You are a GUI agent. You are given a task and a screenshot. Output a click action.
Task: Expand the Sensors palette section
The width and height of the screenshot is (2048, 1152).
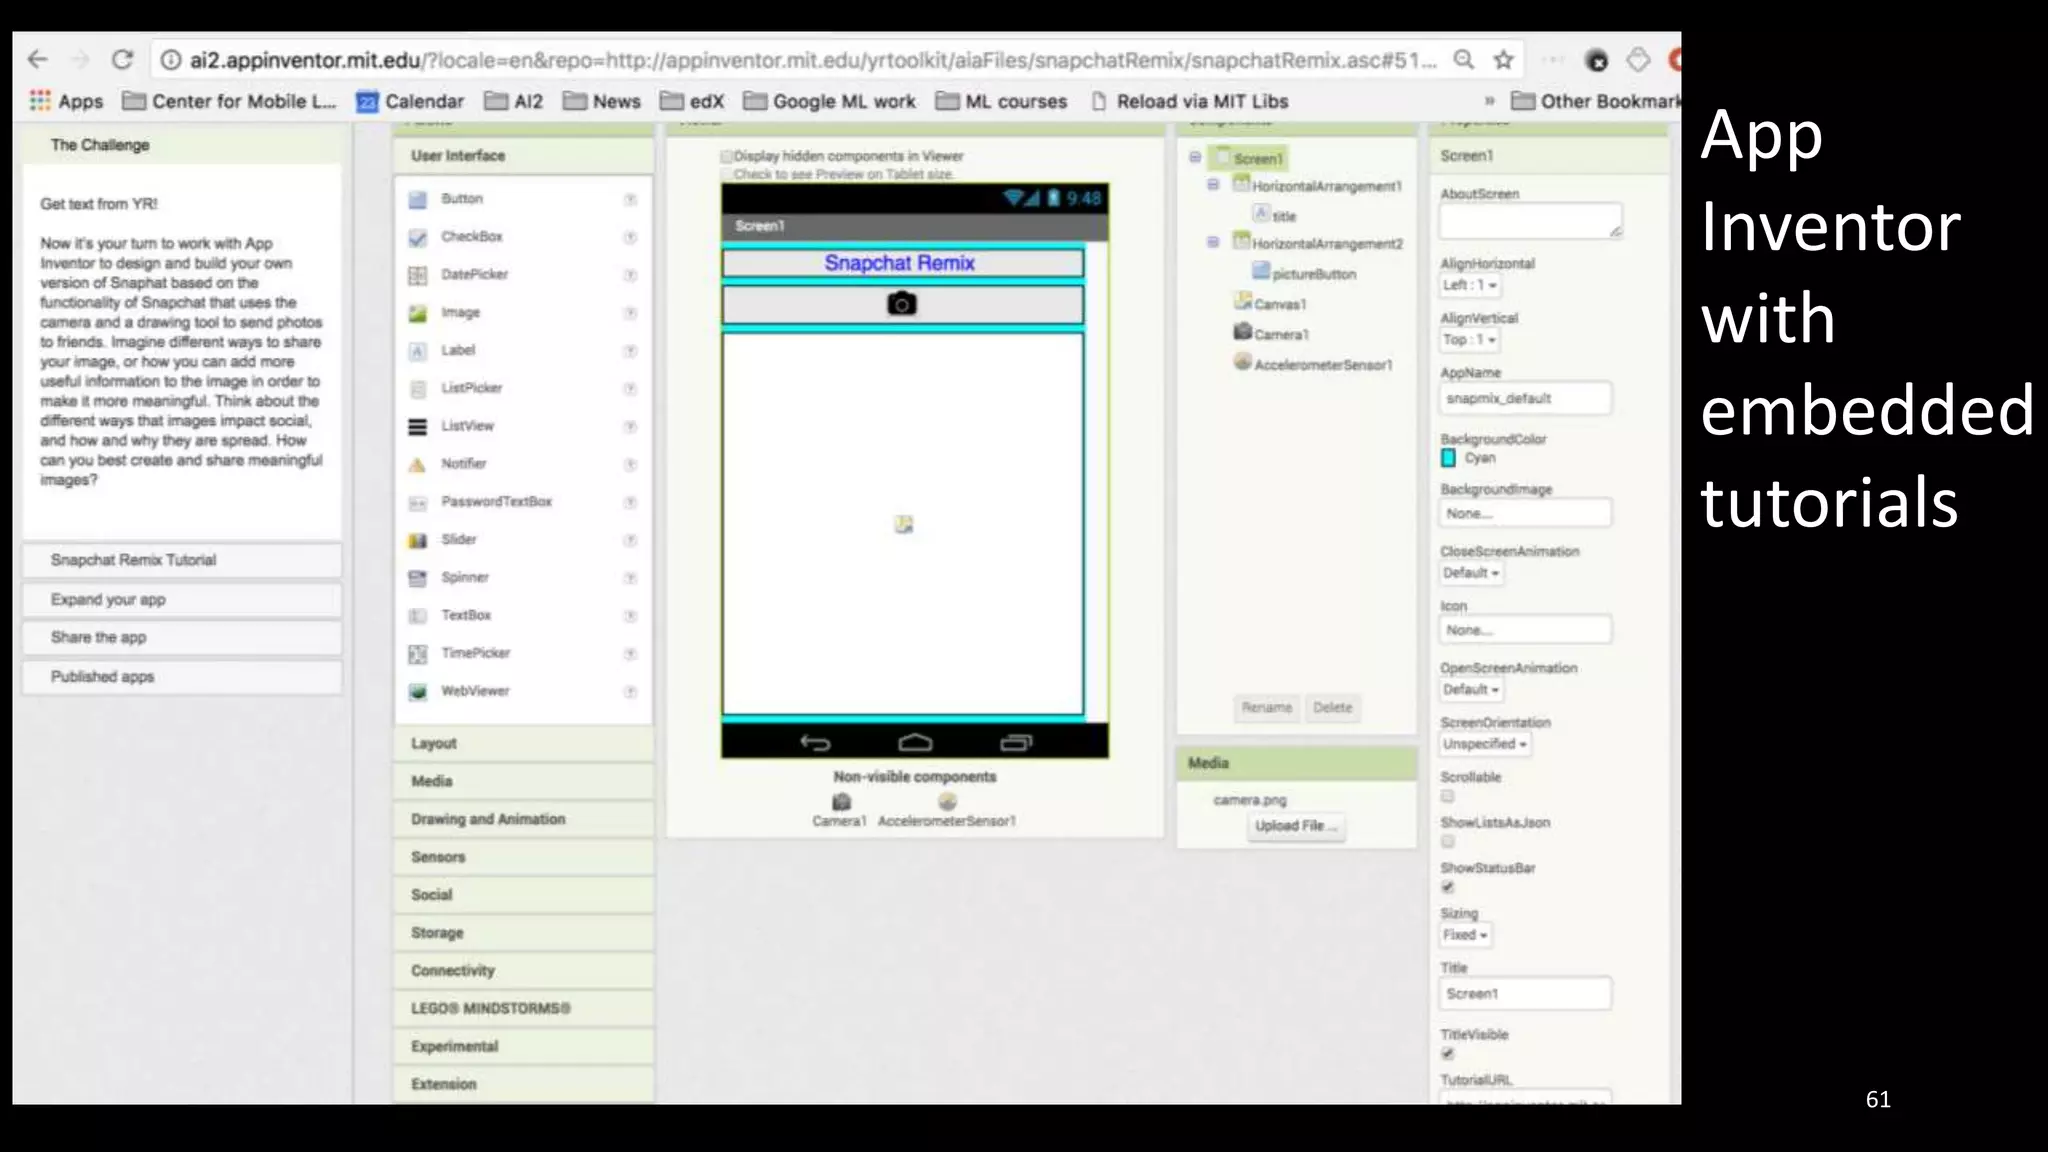click(523, 857)
